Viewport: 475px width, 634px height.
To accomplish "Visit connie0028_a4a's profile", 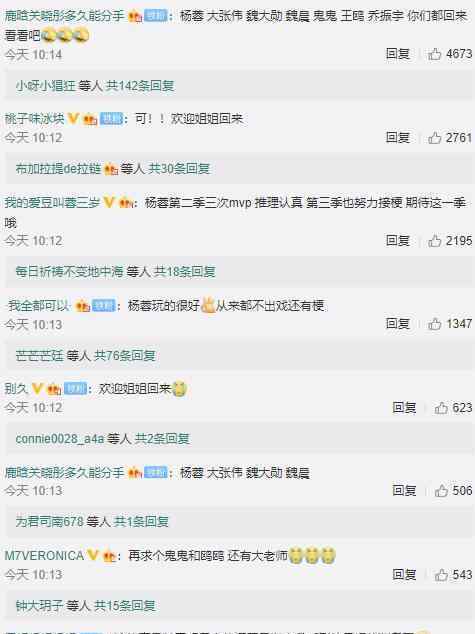I will [x=60, y=439].
